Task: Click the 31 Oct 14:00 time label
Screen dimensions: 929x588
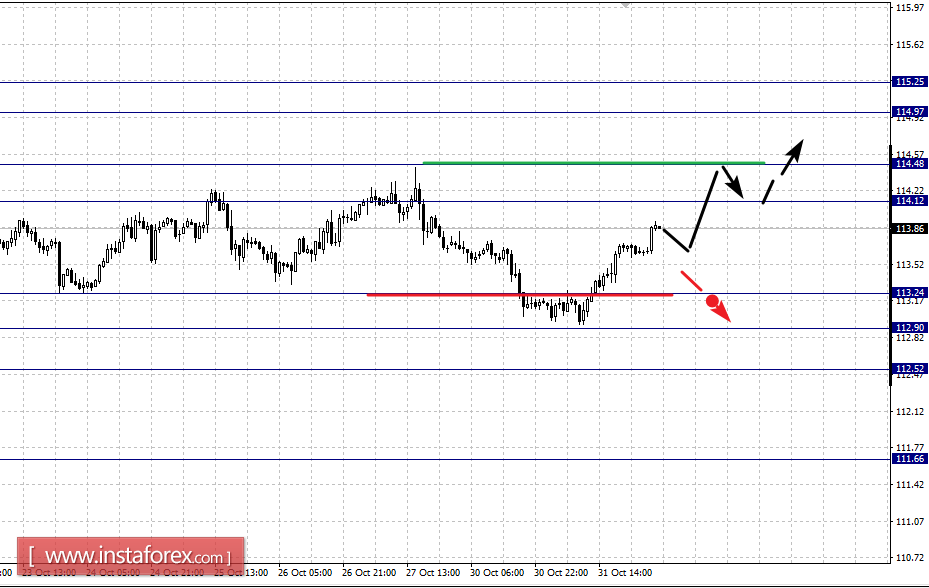Action: (x=624, y=573)
